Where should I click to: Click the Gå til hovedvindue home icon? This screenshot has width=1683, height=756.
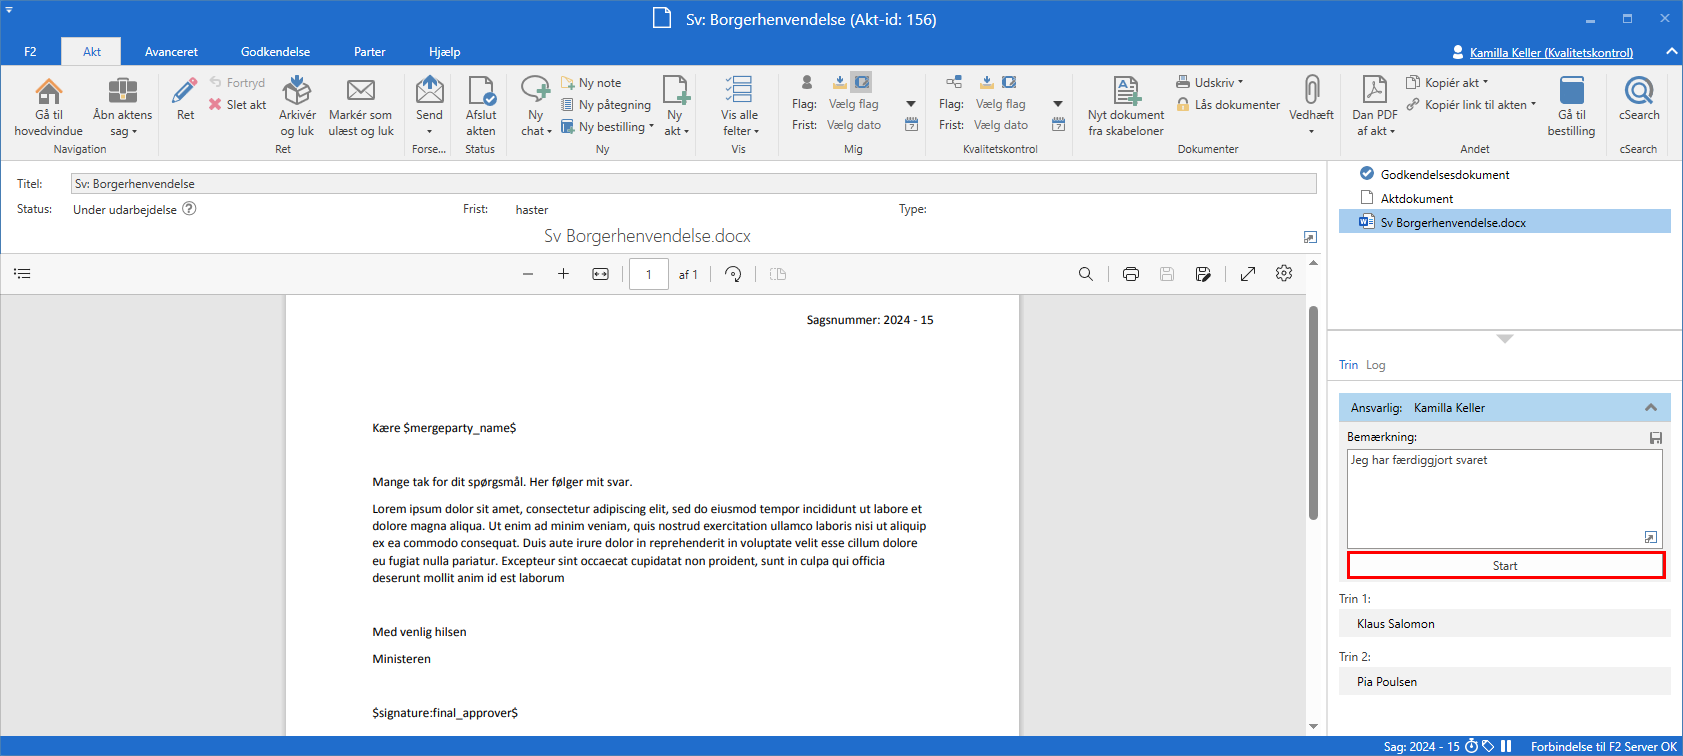click(48, 92)
